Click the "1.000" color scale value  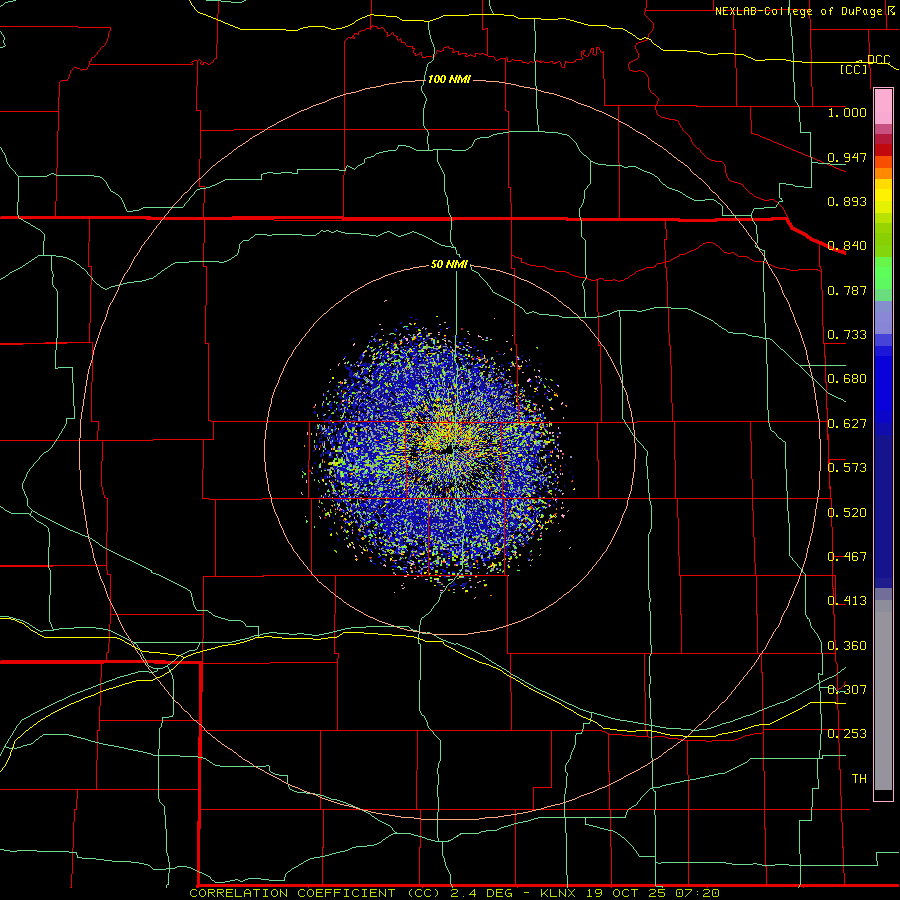[847, 112]
